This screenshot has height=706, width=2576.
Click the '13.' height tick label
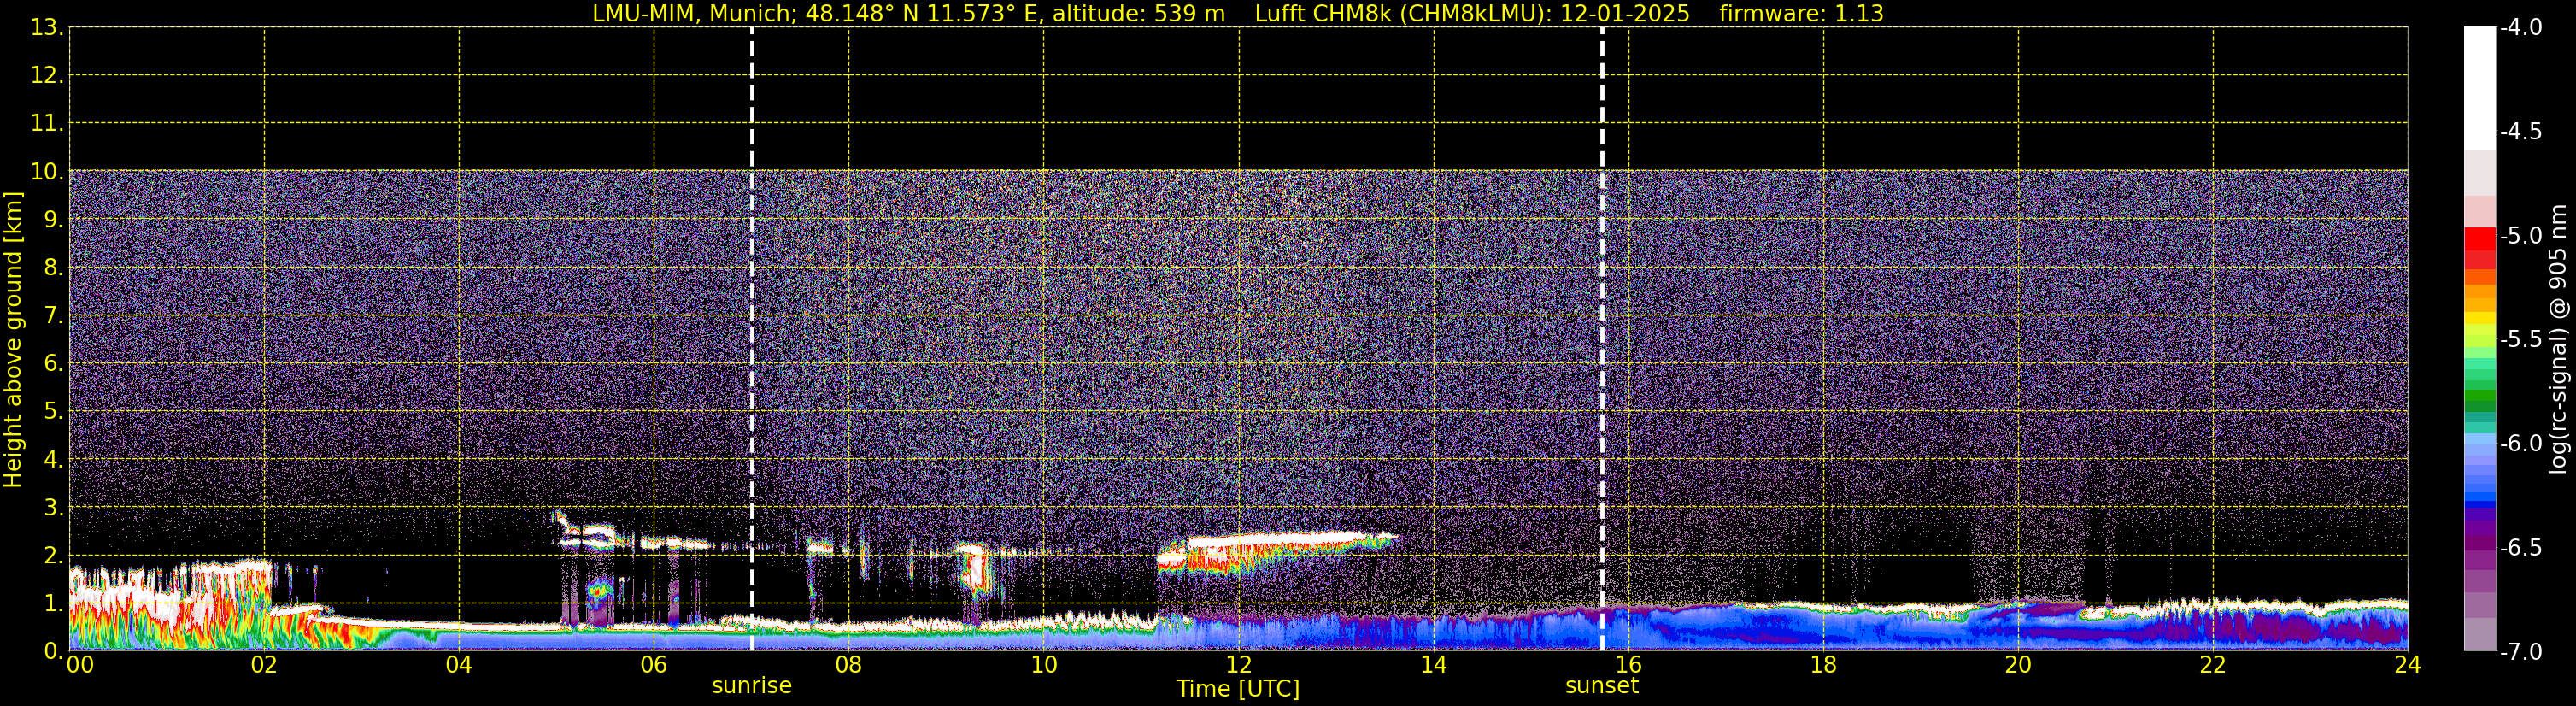coord(47,28)
